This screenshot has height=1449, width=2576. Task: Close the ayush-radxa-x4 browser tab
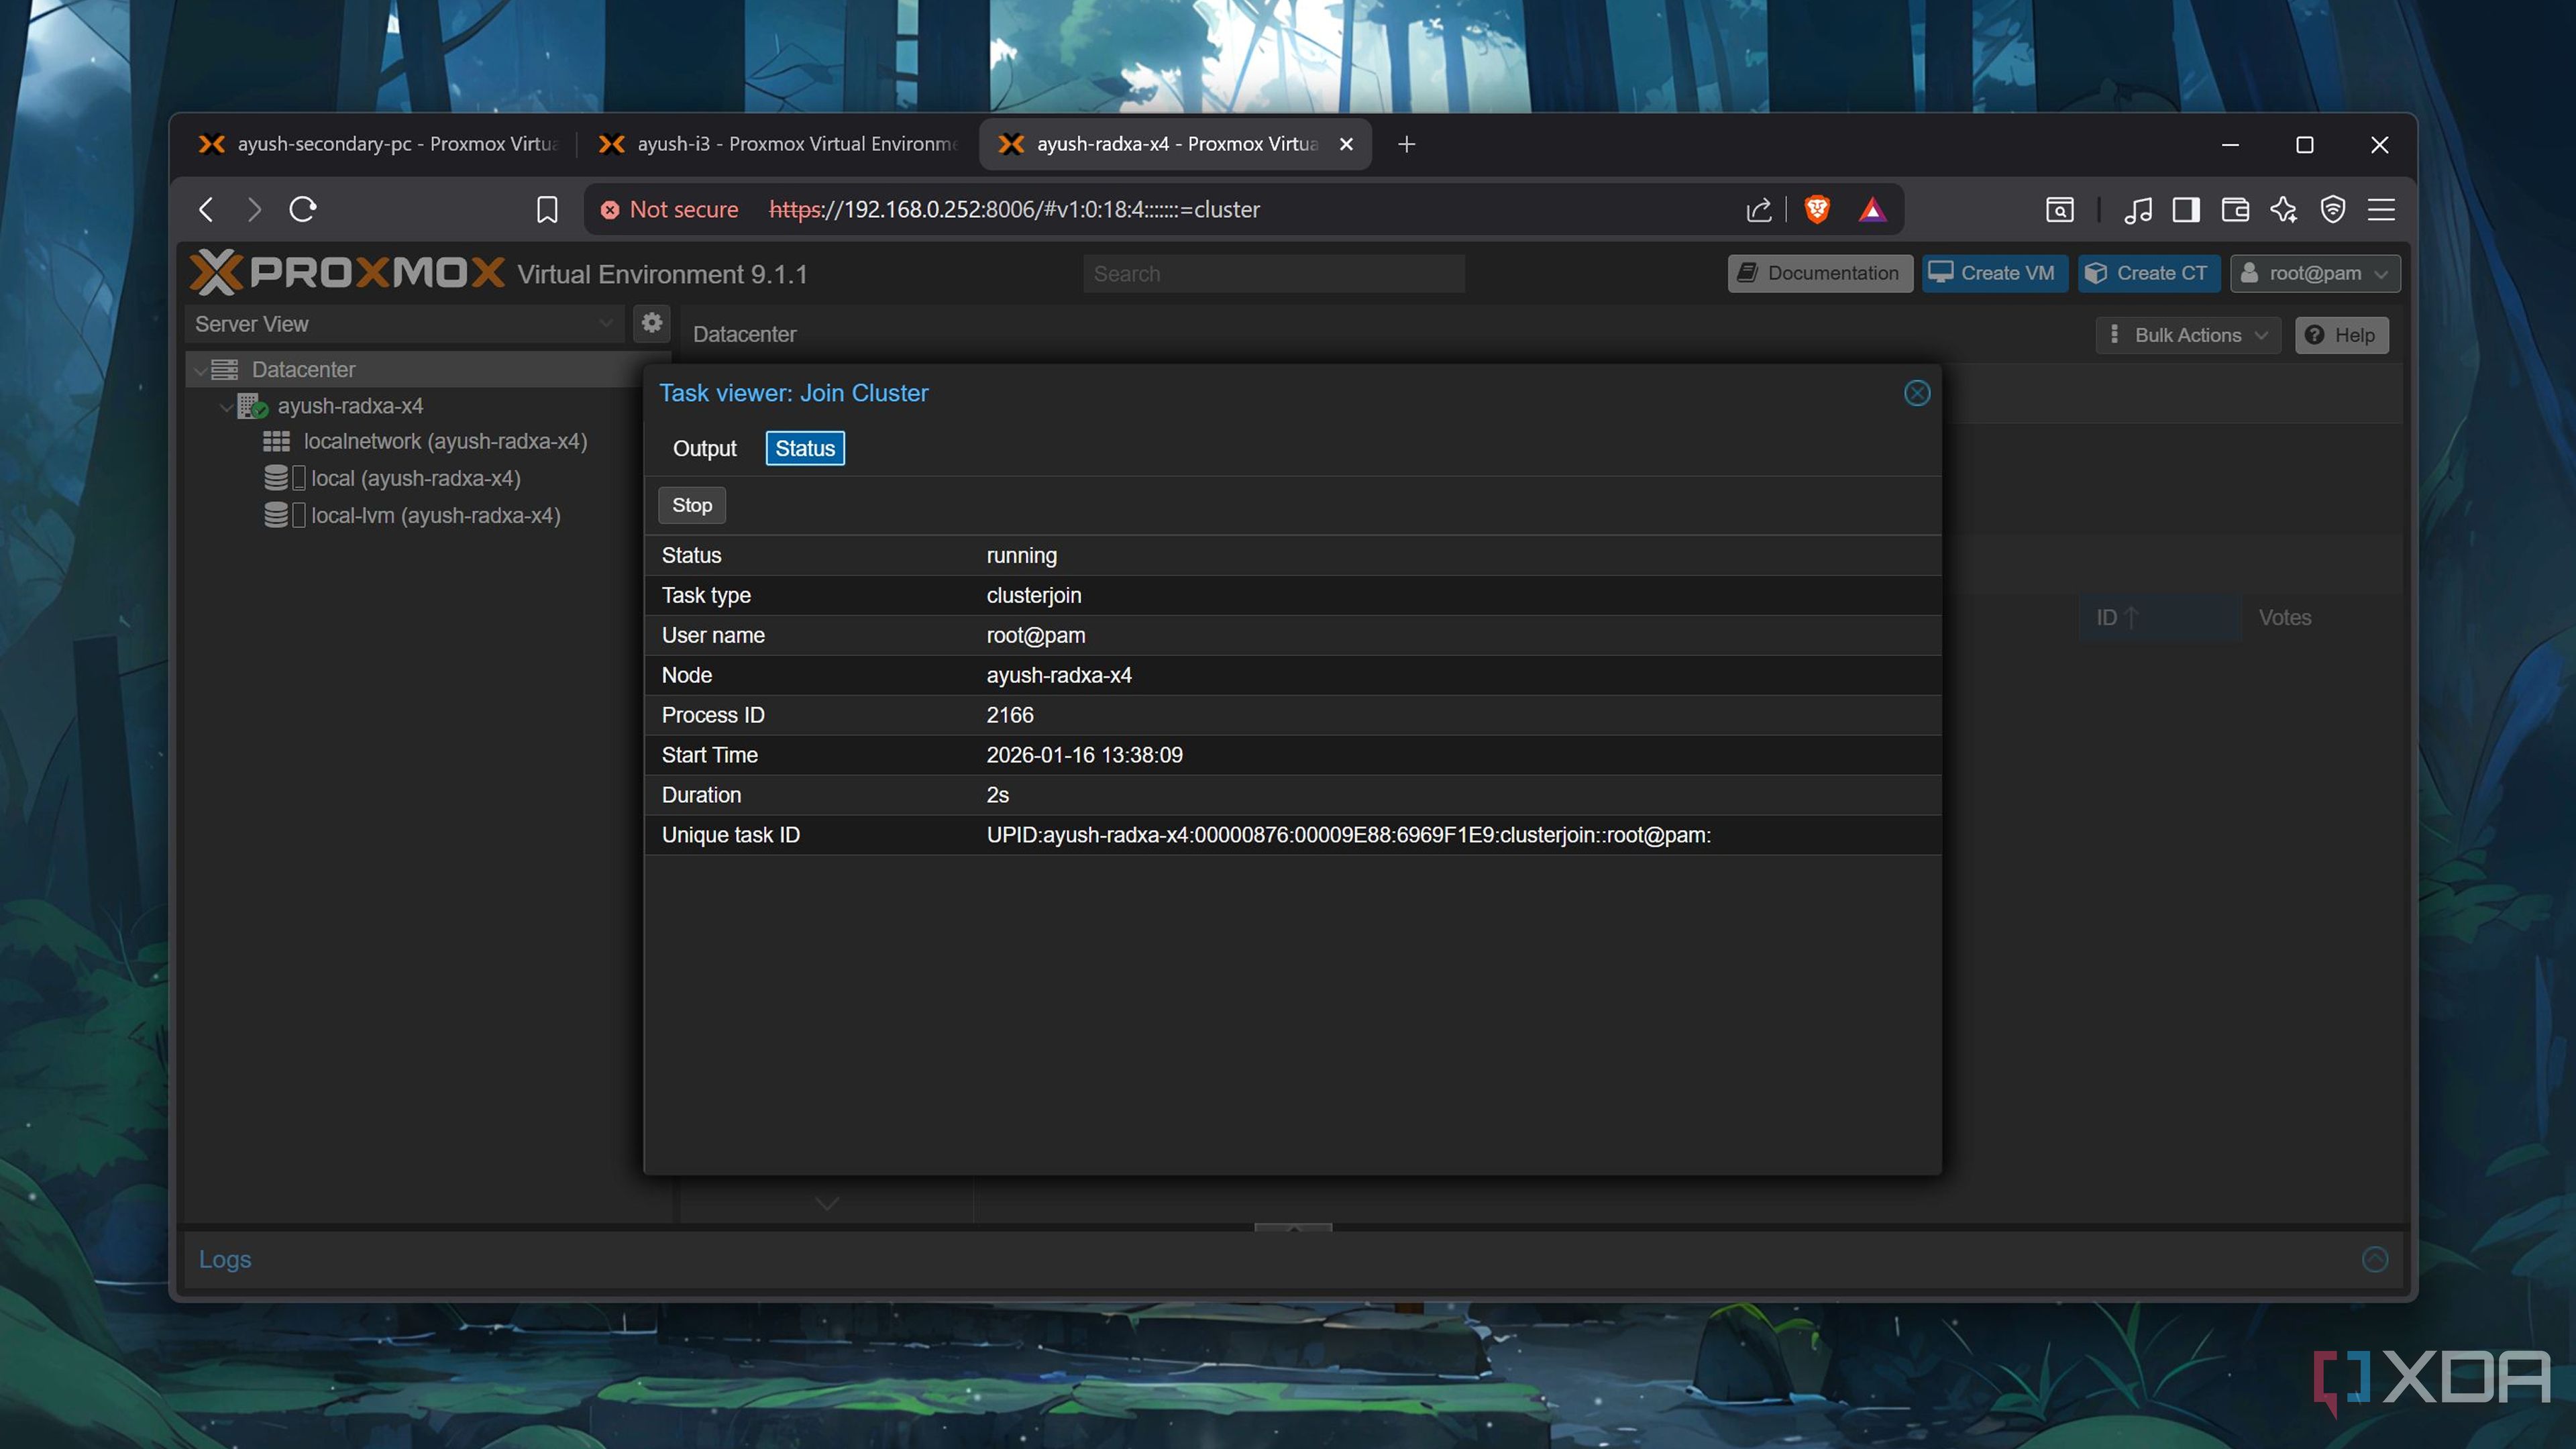(x=1346, y=144)
